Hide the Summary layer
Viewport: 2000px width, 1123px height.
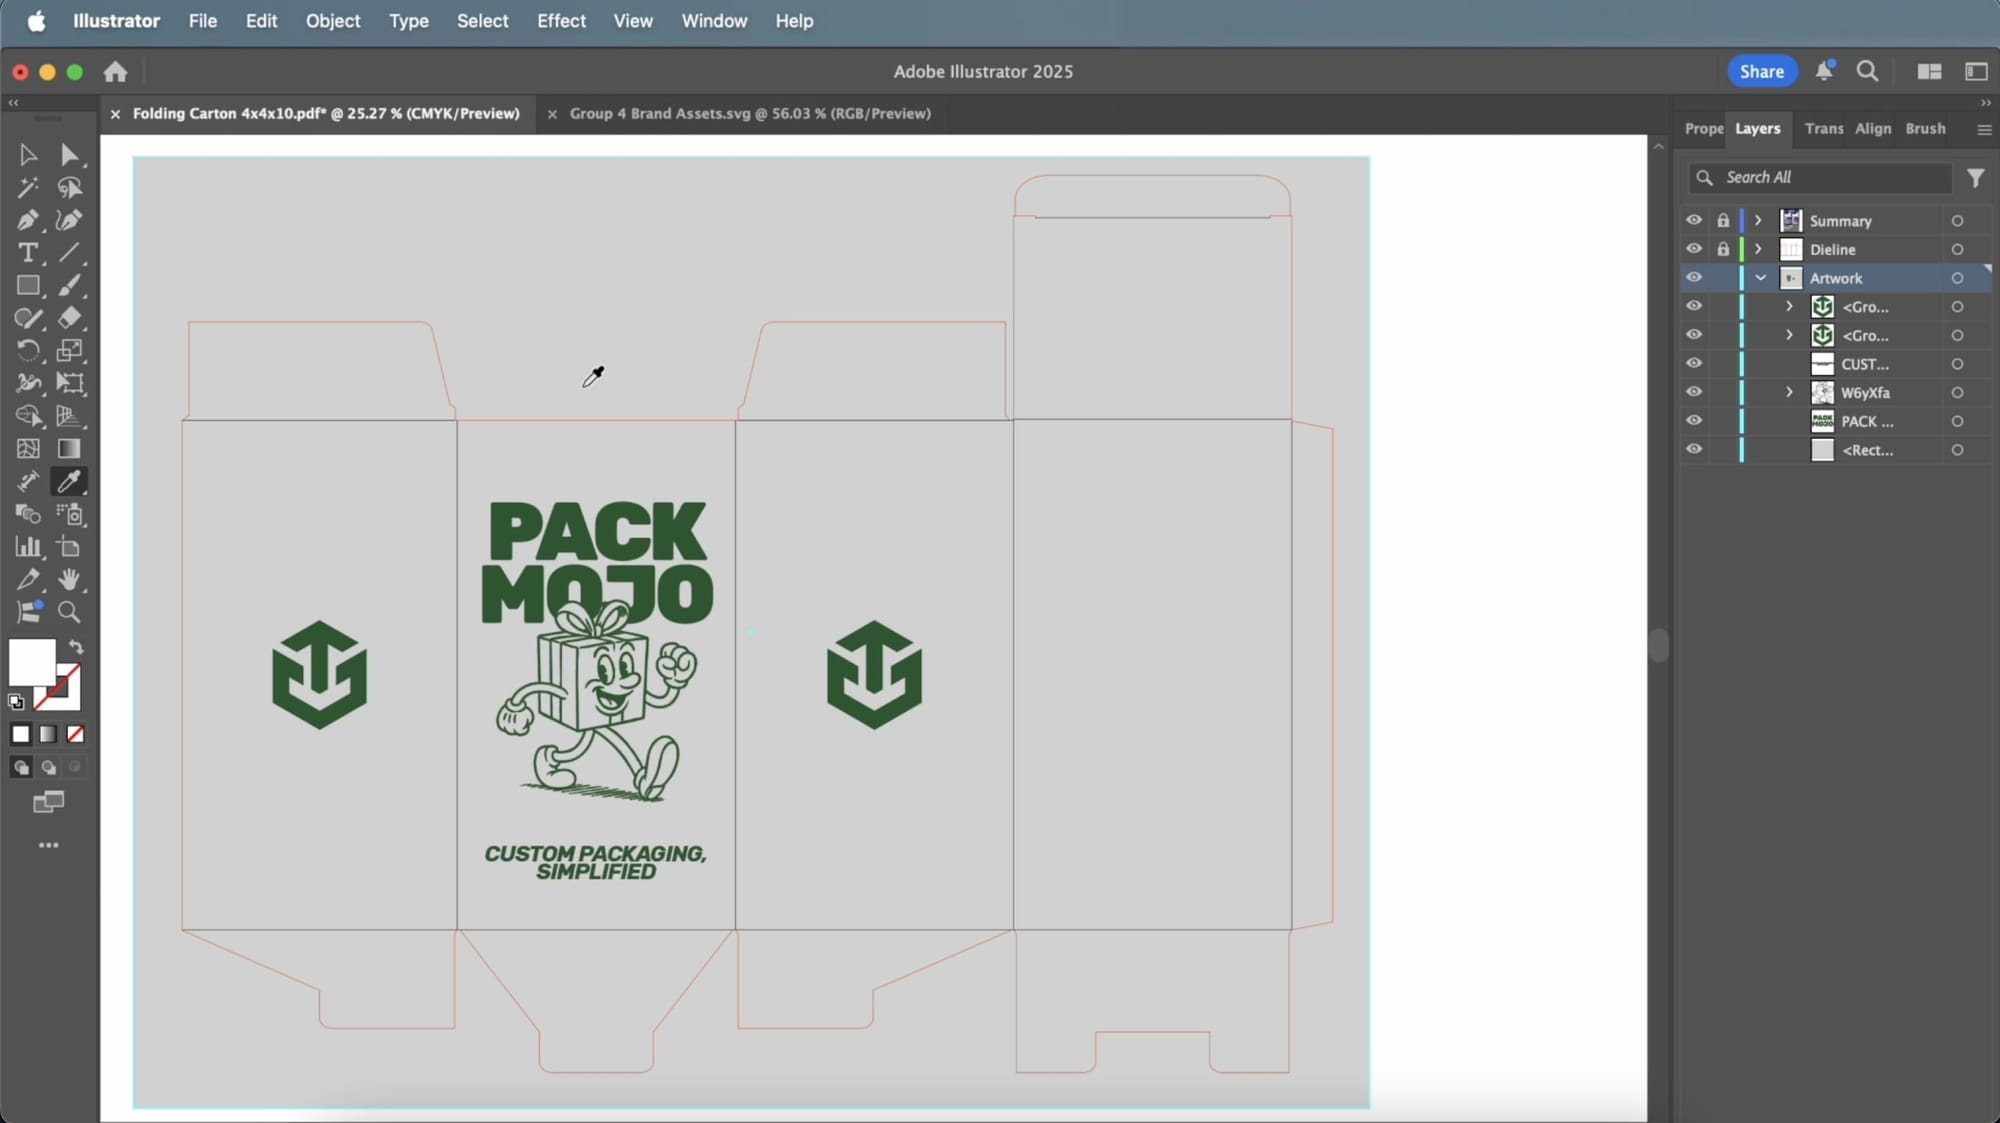1693,220
